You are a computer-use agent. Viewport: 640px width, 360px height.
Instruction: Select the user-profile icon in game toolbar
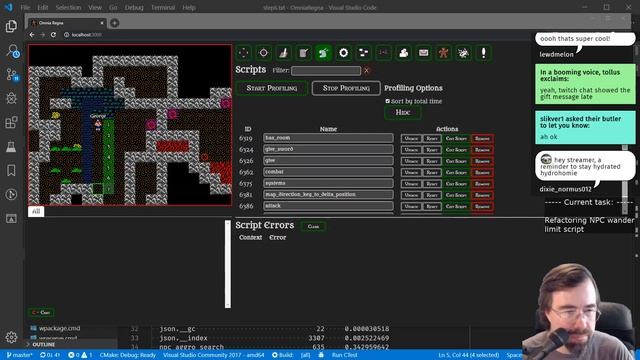point(403,53)
